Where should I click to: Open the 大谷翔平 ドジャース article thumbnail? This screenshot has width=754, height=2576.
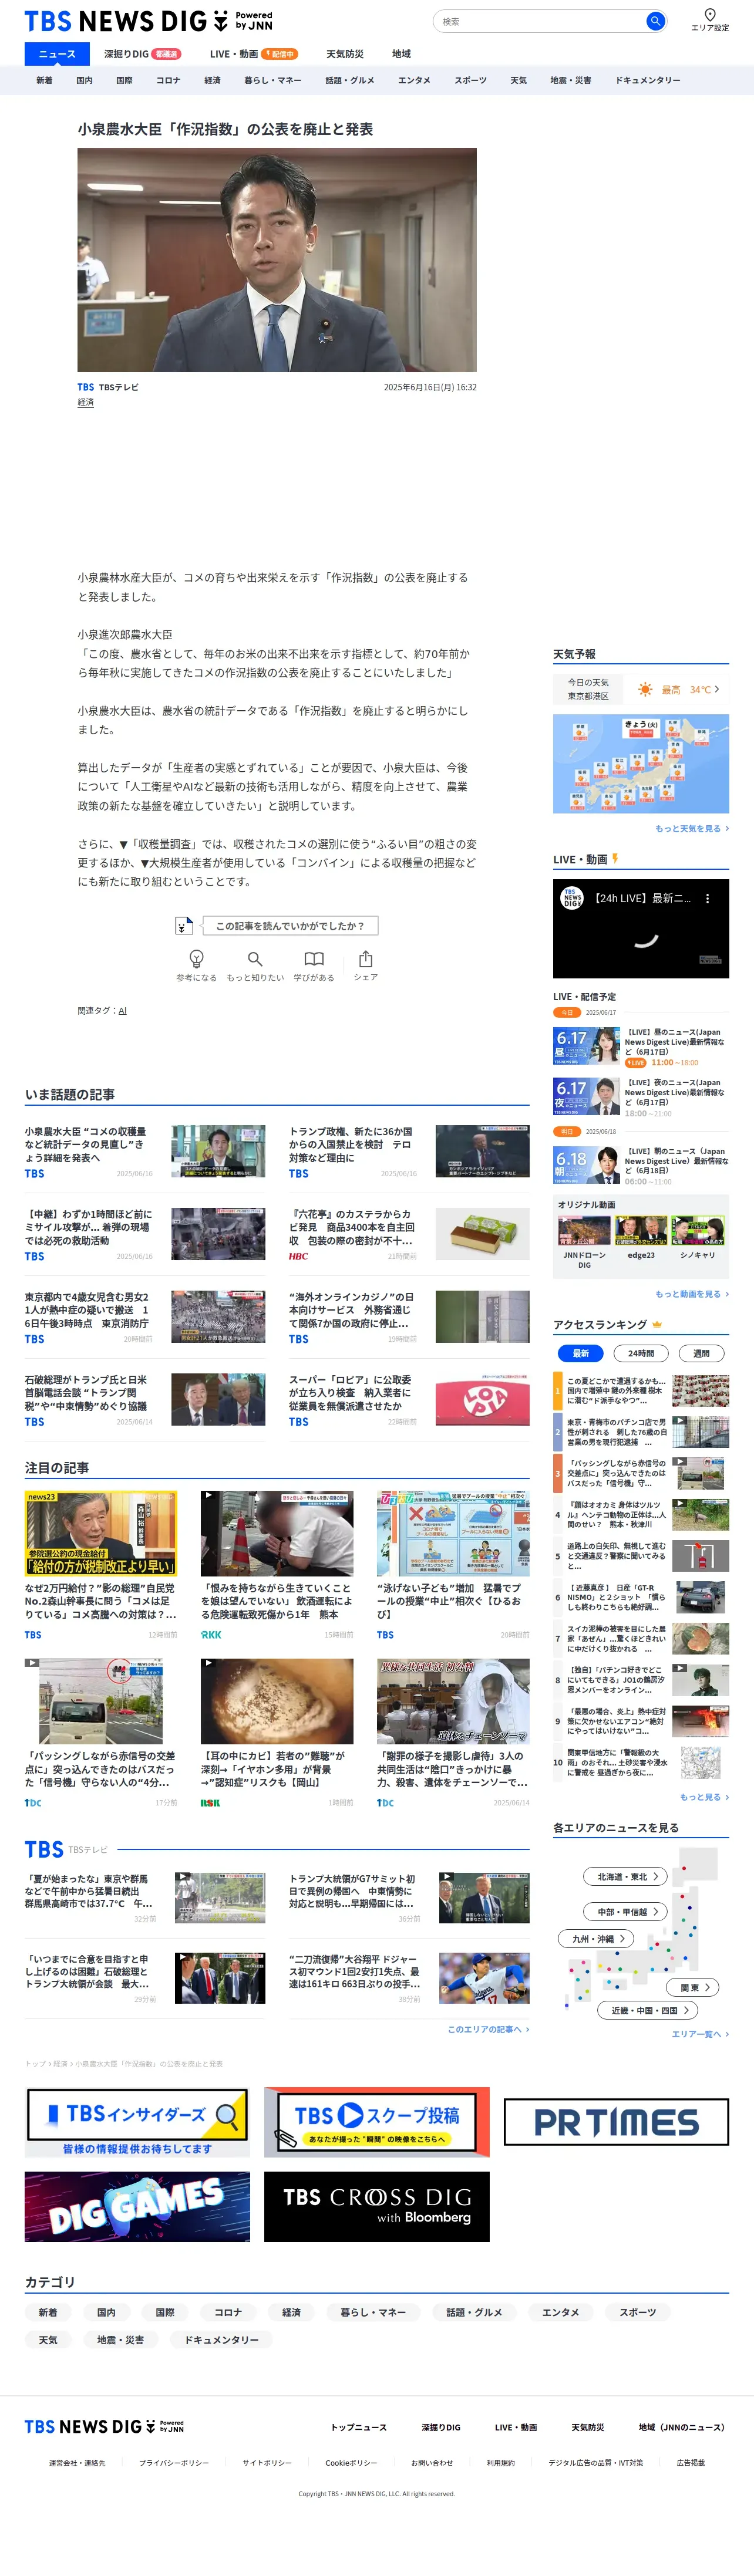click(x=484, y=1978)
